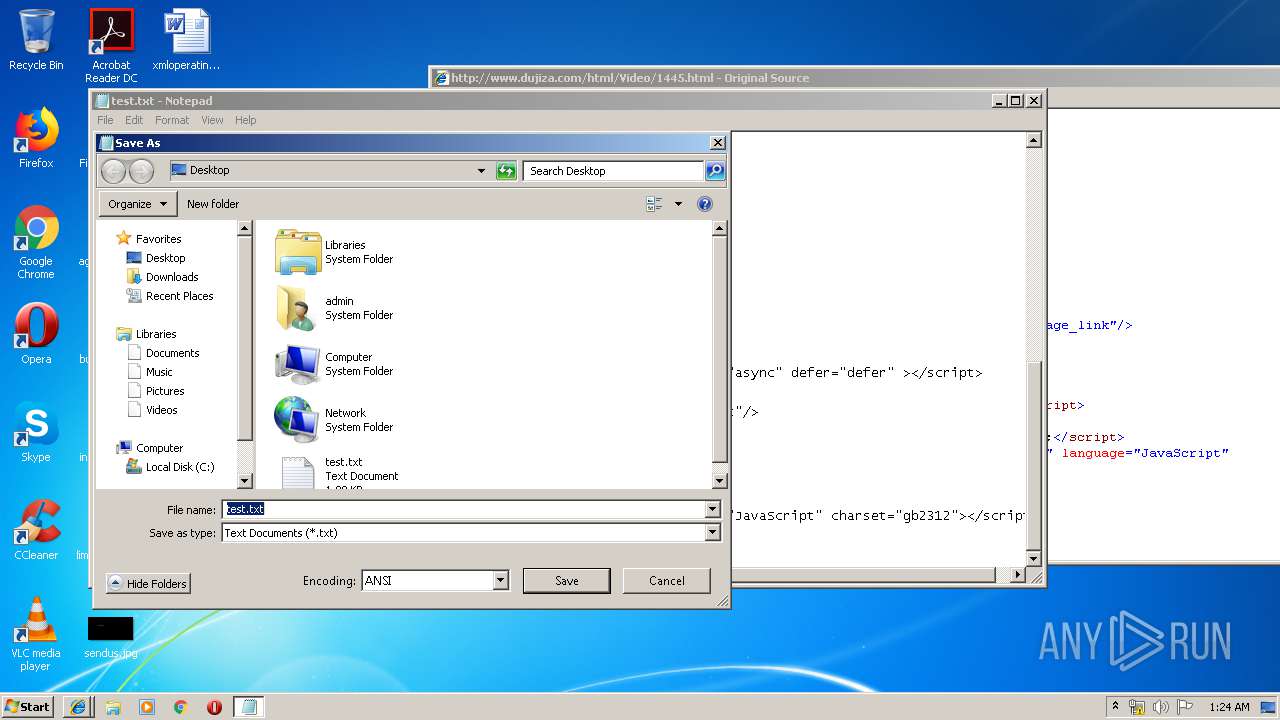Click the Cancel button
Image resolution: width=1280 pixels, height=720 pixels.
point(667,581)
